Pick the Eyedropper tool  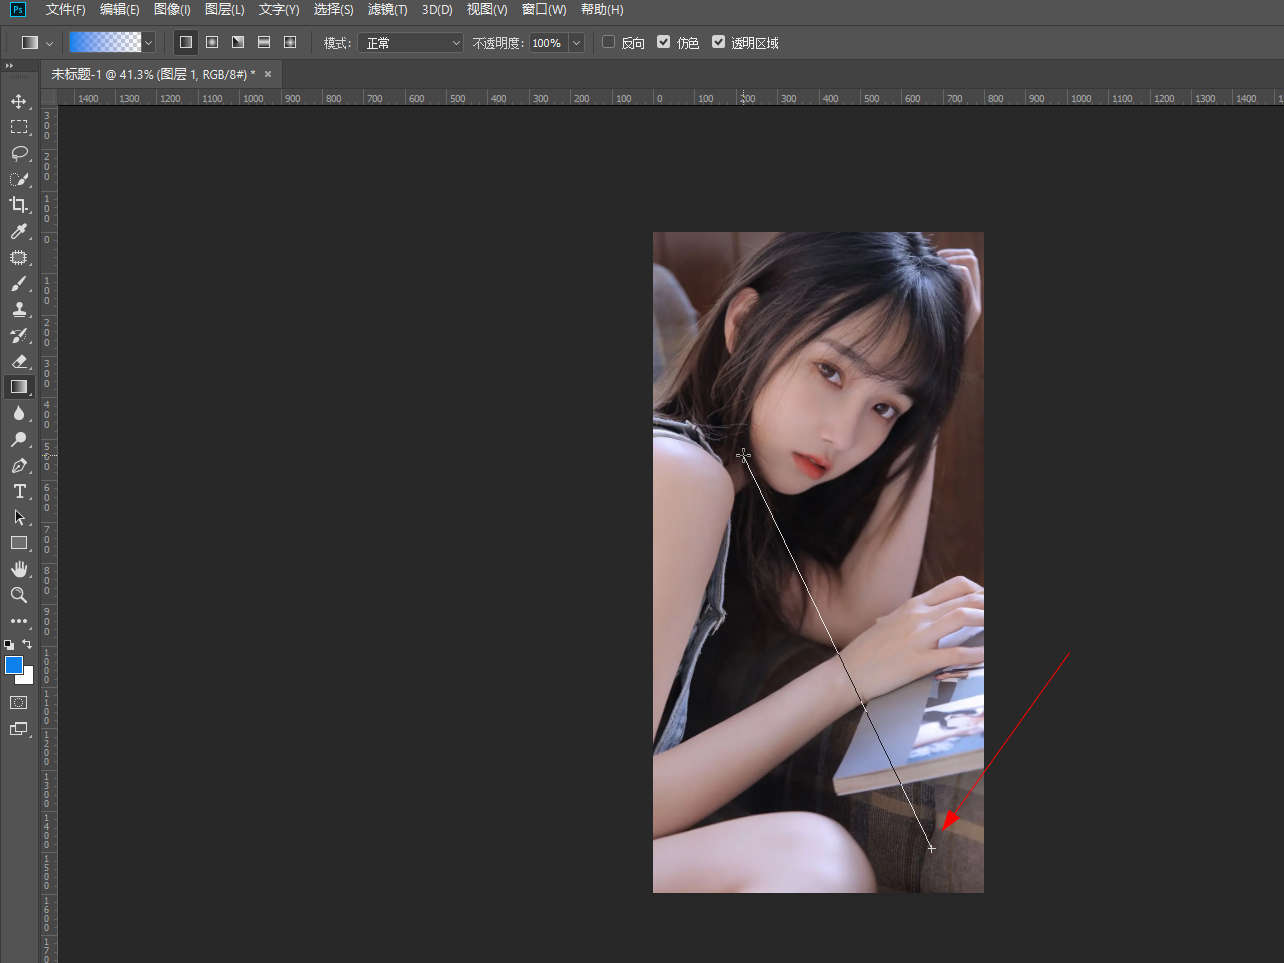click(19, 231)
